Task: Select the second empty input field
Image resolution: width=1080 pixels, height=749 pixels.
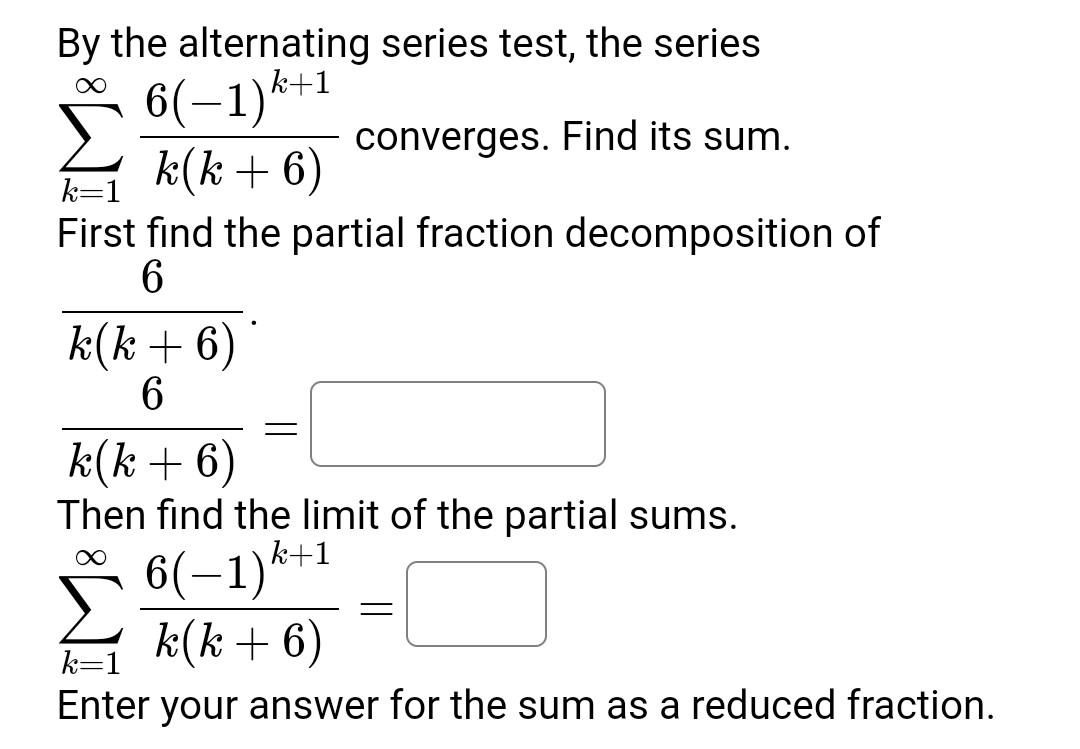Action: coord(477,603)
